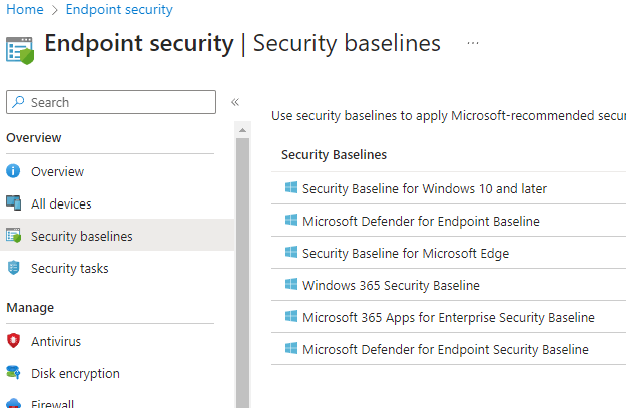Click Windows icon beside Security Baseline for Microsoft Edge
This screenshot has height=408, width=626.
[x=290, y=253]
